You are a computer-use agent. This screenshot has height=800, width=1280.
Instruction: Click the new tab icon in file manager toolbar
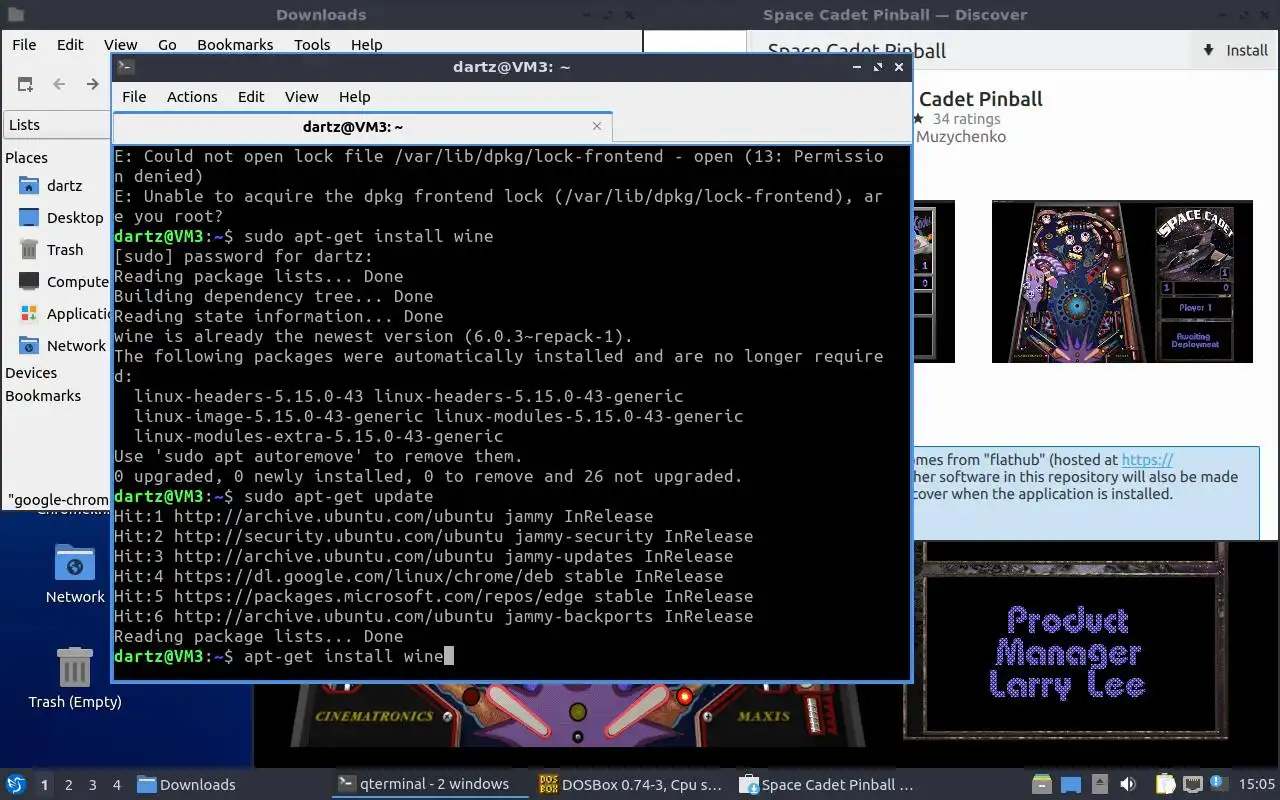(x=25, y=84)
